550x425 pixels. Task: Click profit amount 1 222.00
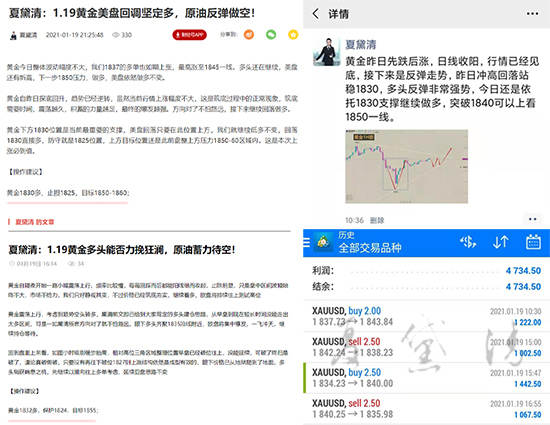(x=528, y=322)
